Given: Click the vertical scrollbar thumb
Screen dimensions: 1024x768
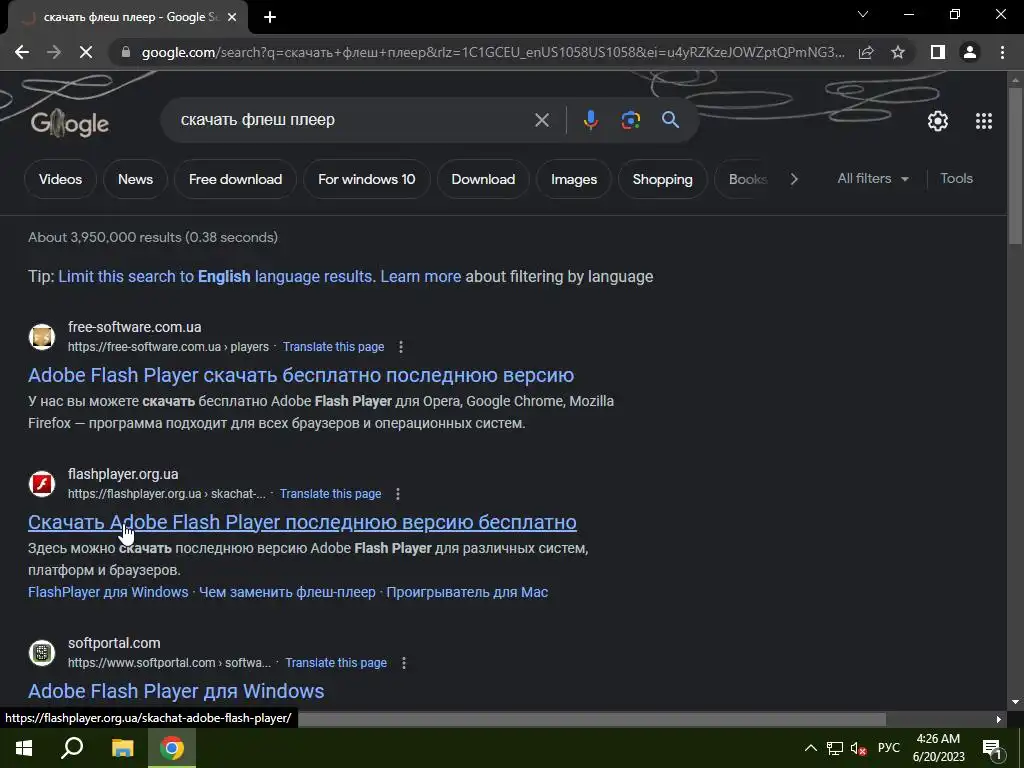Looking at the screenshot, I should pyautogui.click(x=1015, y=167).
